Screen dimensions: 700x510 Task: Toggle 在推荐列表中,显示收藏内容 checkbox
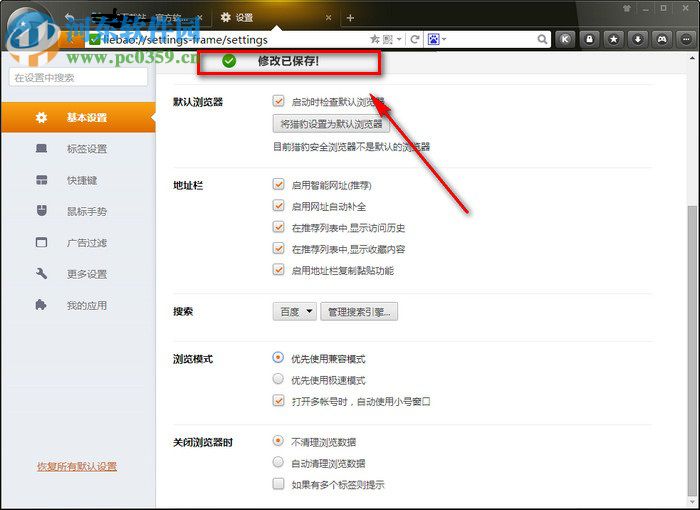tap(279, 248)
